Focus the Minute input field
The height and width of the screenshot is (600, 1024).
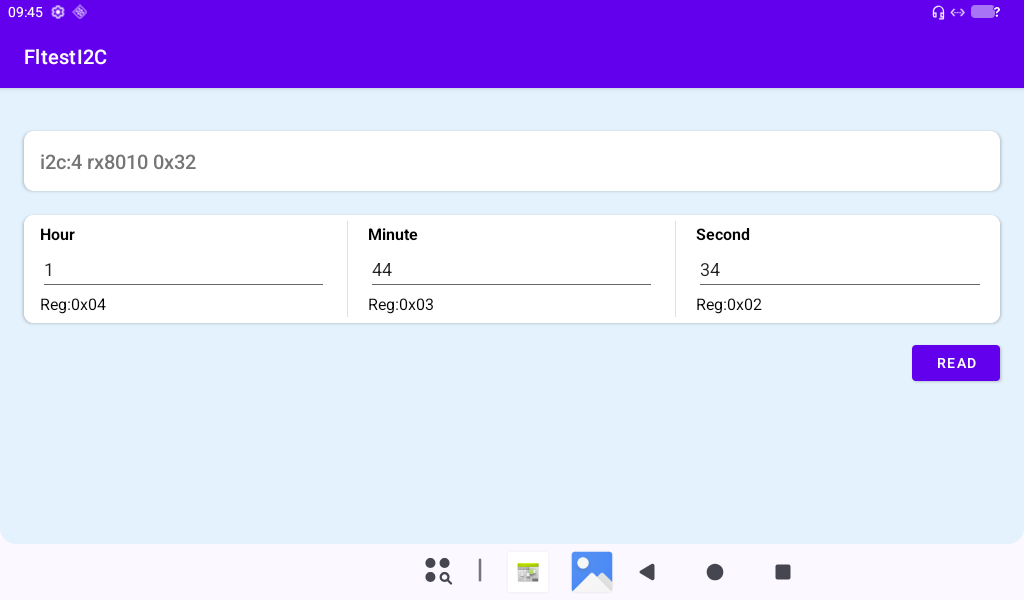pyautogui.click(x=511, y=270)
